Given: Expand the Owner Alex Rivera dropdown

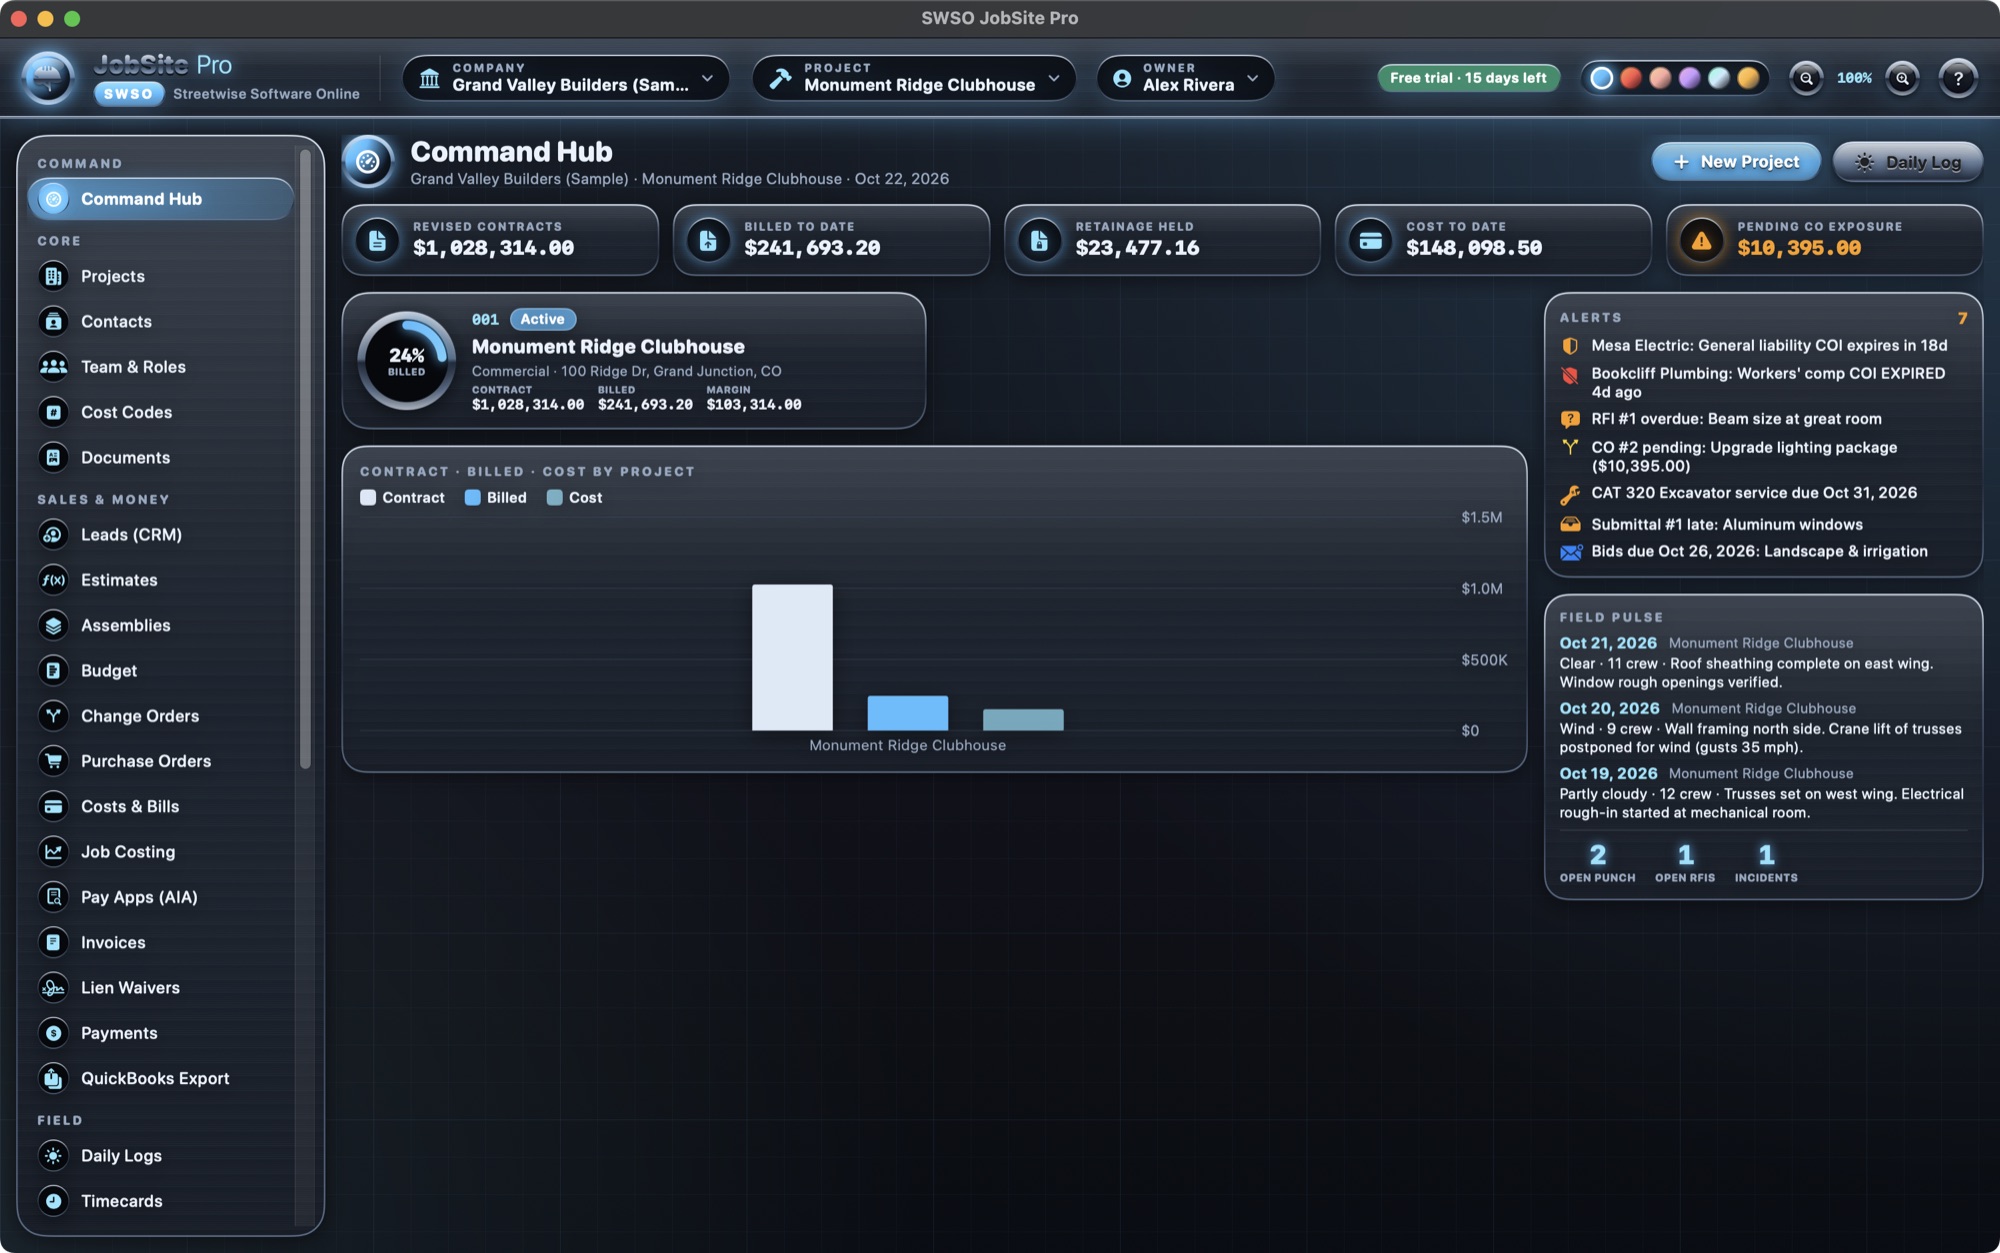Looking at the screenshot, I should coord(1186,78).
